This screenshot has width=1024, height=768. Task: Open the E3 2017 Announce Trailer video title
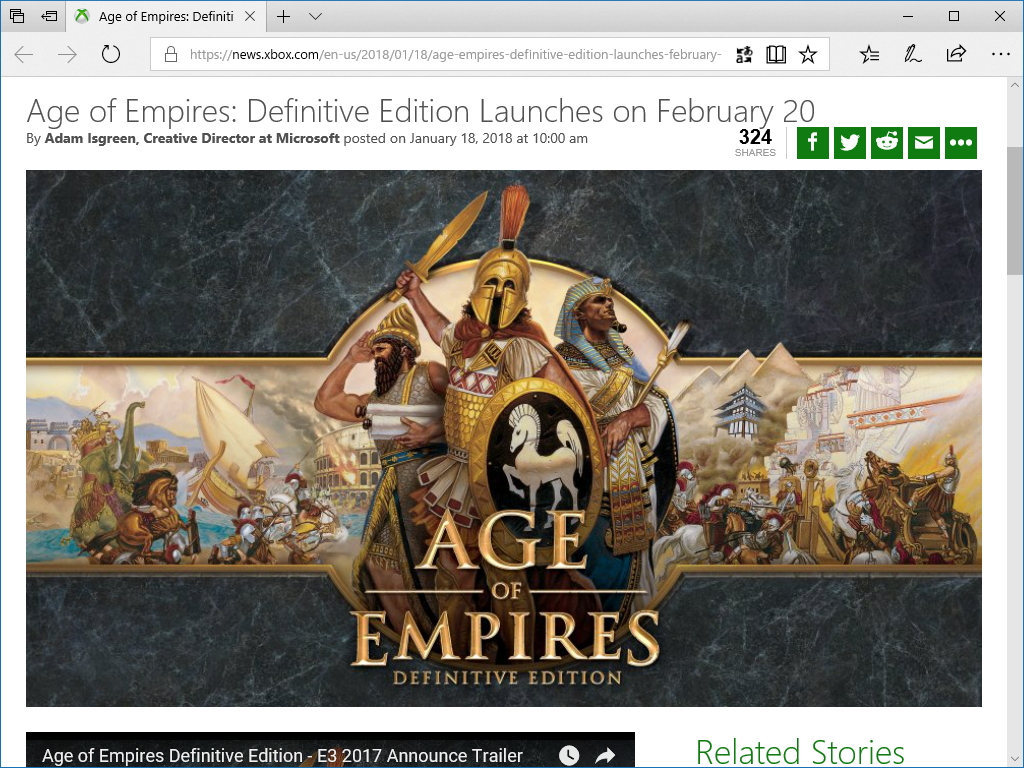[x=282, y=756]
